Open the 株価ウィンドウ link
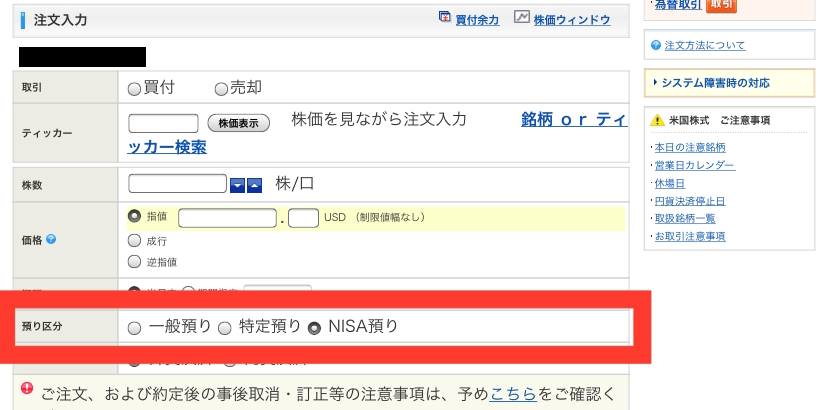This screenshot has height=410, width=819. pos(572,20)
